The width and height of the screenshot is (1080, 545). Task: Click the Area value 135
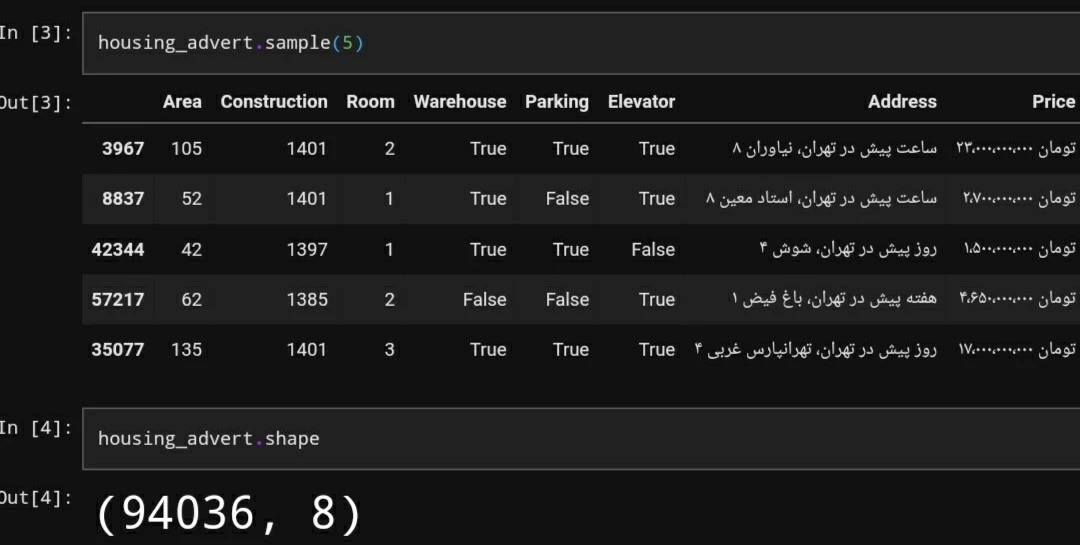tap(186, 350)
